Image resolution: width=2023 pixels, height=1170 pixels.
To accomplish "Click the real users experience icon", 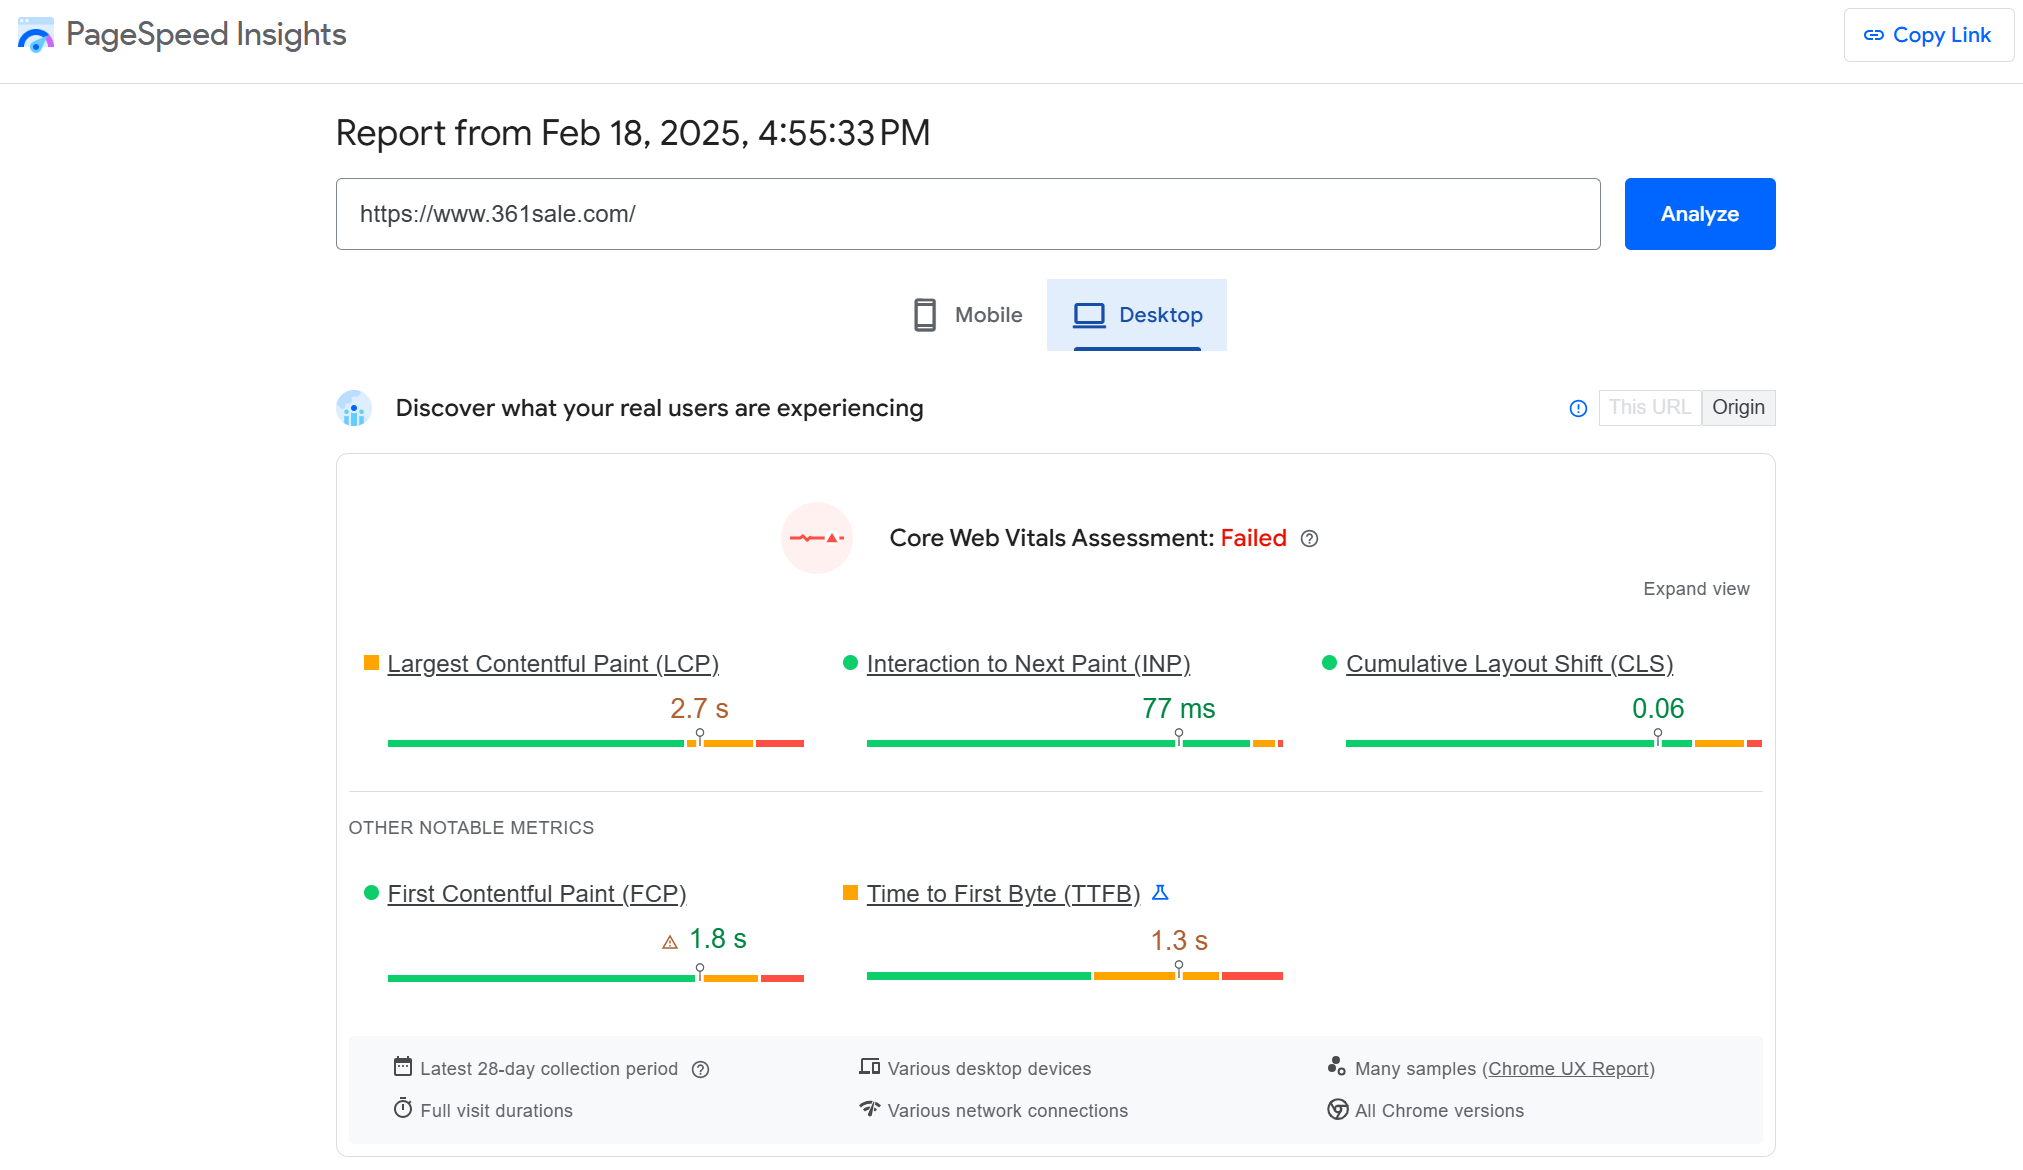I will 354,408.
